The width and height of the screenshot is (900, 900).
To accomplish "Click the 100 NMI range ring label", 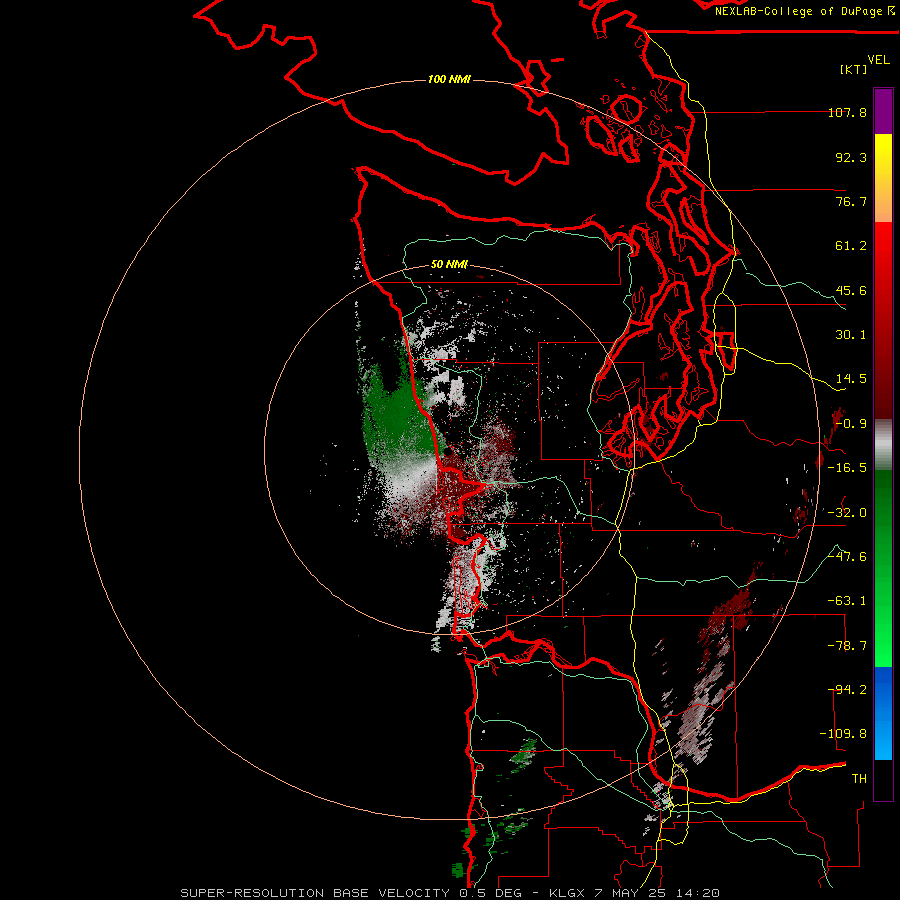I will [x=449, y=79].
